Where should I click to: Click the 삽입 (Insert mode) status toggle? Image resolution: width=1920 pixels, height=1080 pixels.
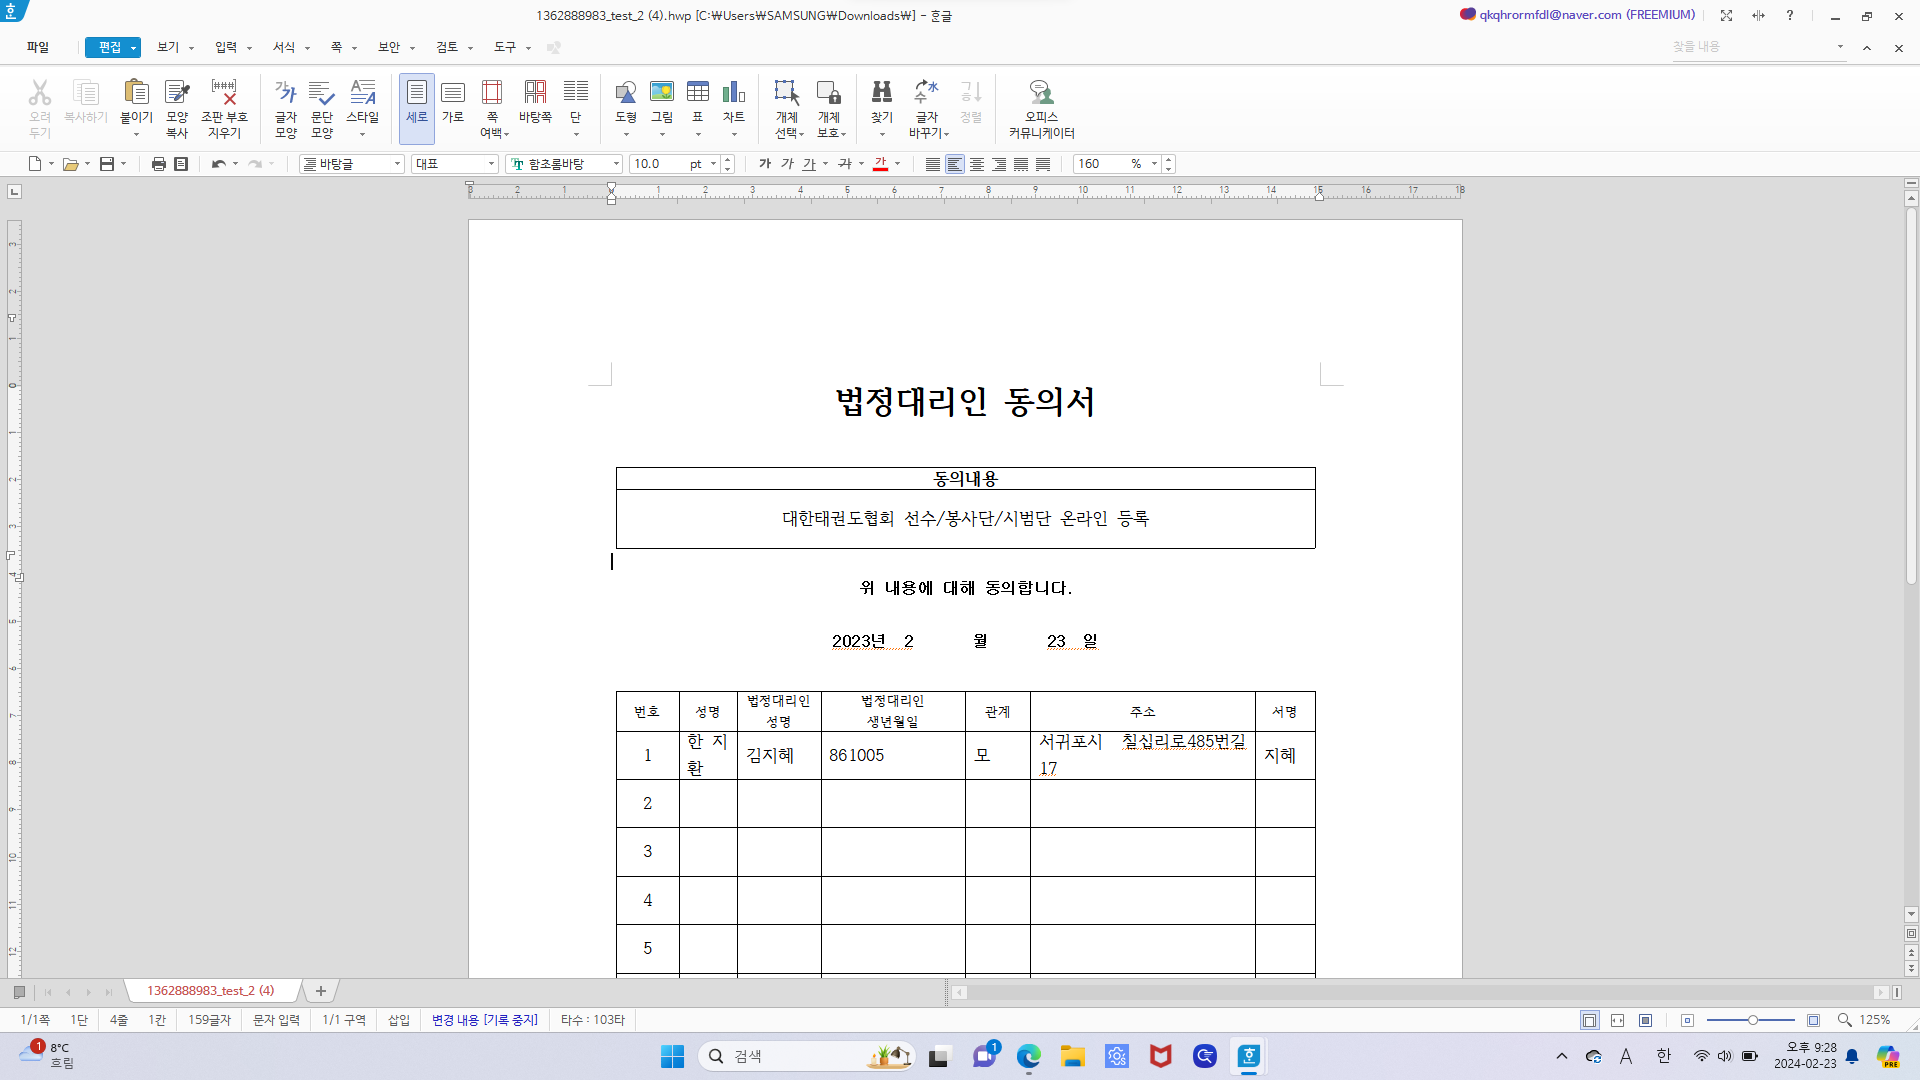pos(399,1020)
